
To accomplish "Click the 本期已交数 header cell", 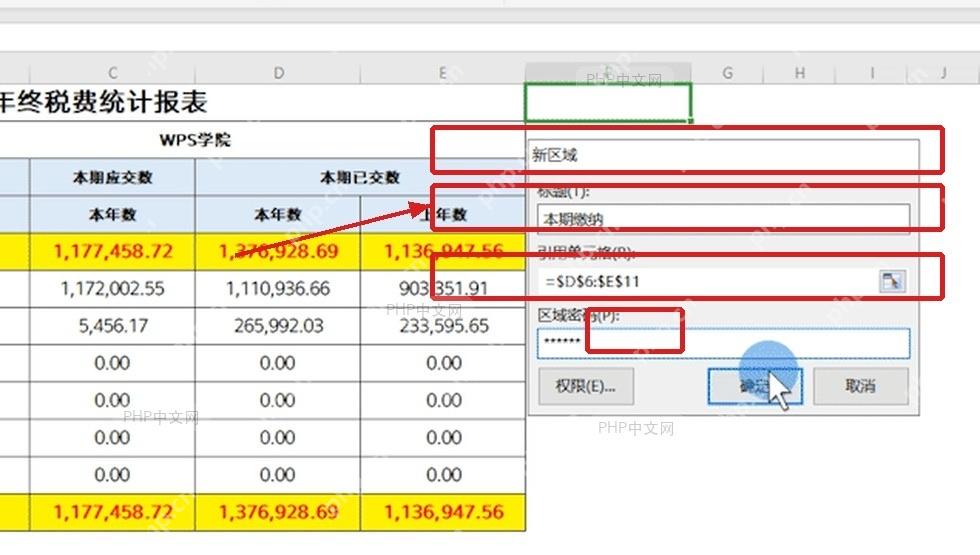I will 360,178.
